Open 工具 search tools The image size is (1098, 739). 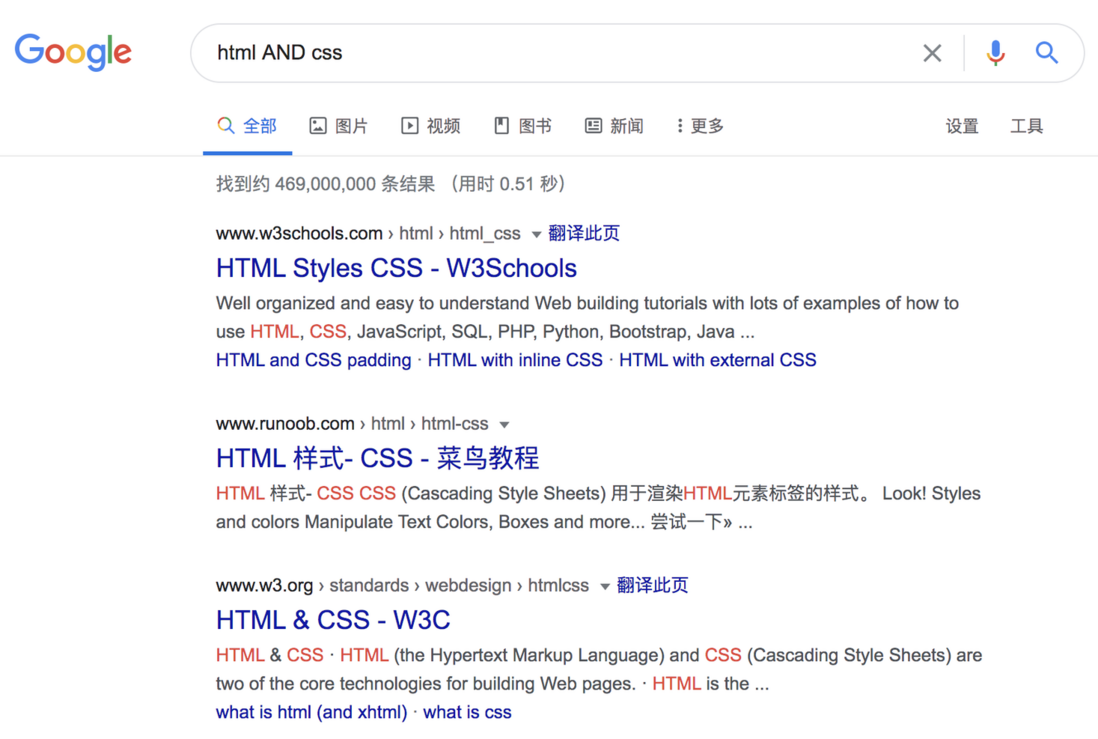pos(1027,126)
